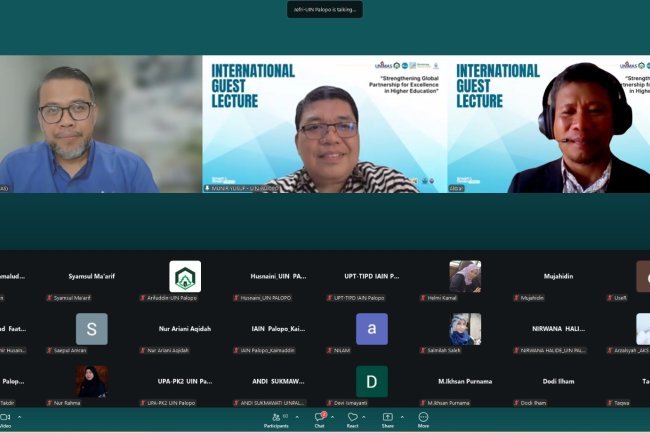The height and width of the screenshot is (433, 650).
Task: Click the Mujahidin participant tile
Action: click(x=558, y=276)
